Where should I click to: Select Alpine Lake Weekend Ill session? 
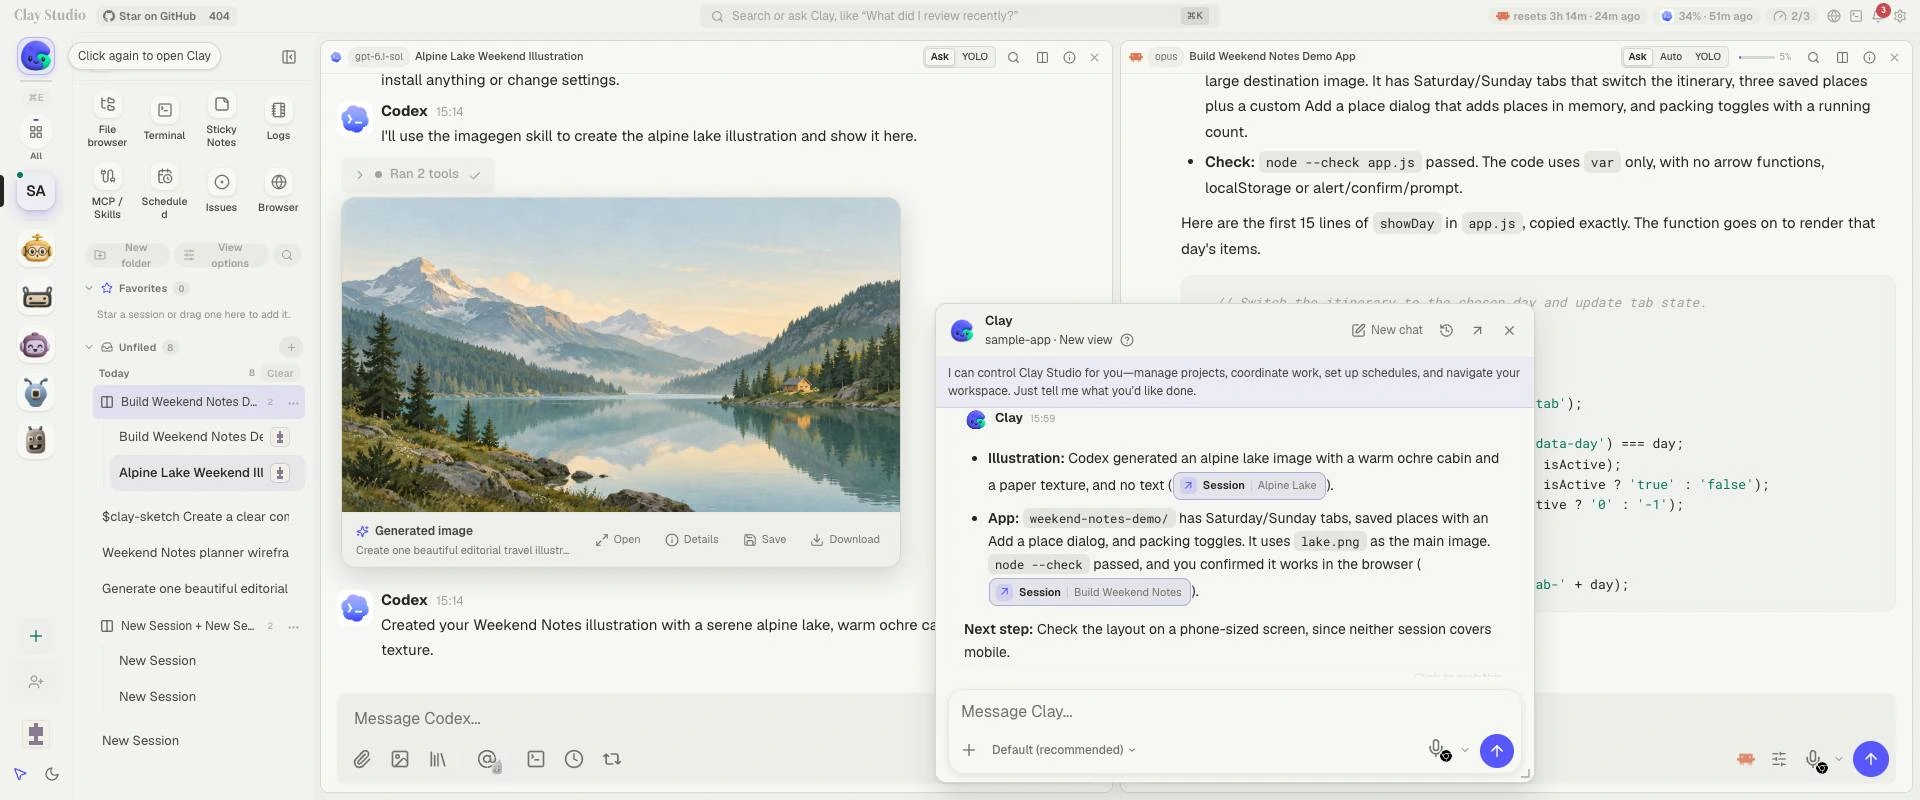coord(206,473)
